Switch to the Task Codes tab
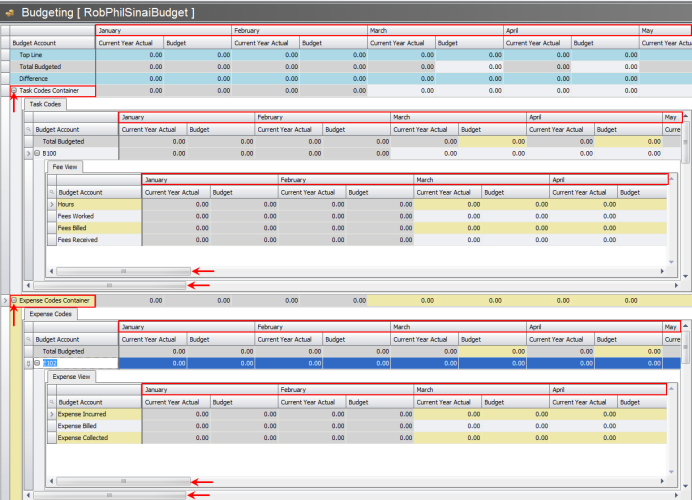Viewport: 692px width, 500px height. [45, 104]
